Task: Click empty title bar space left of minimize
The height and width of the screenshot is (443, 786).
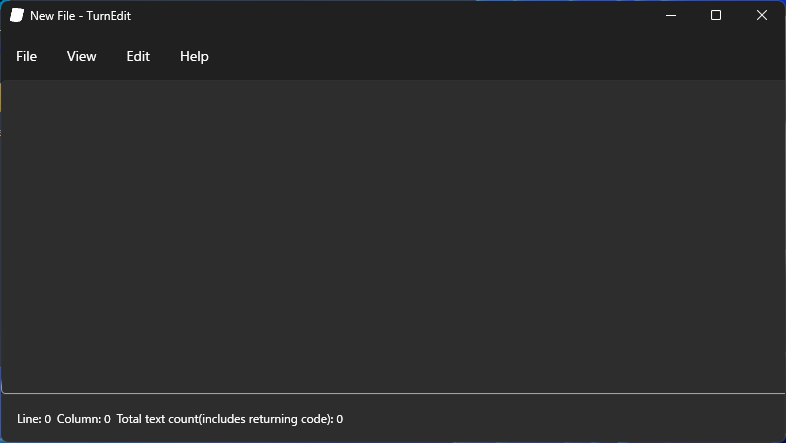Action: [x=400, y=16]
